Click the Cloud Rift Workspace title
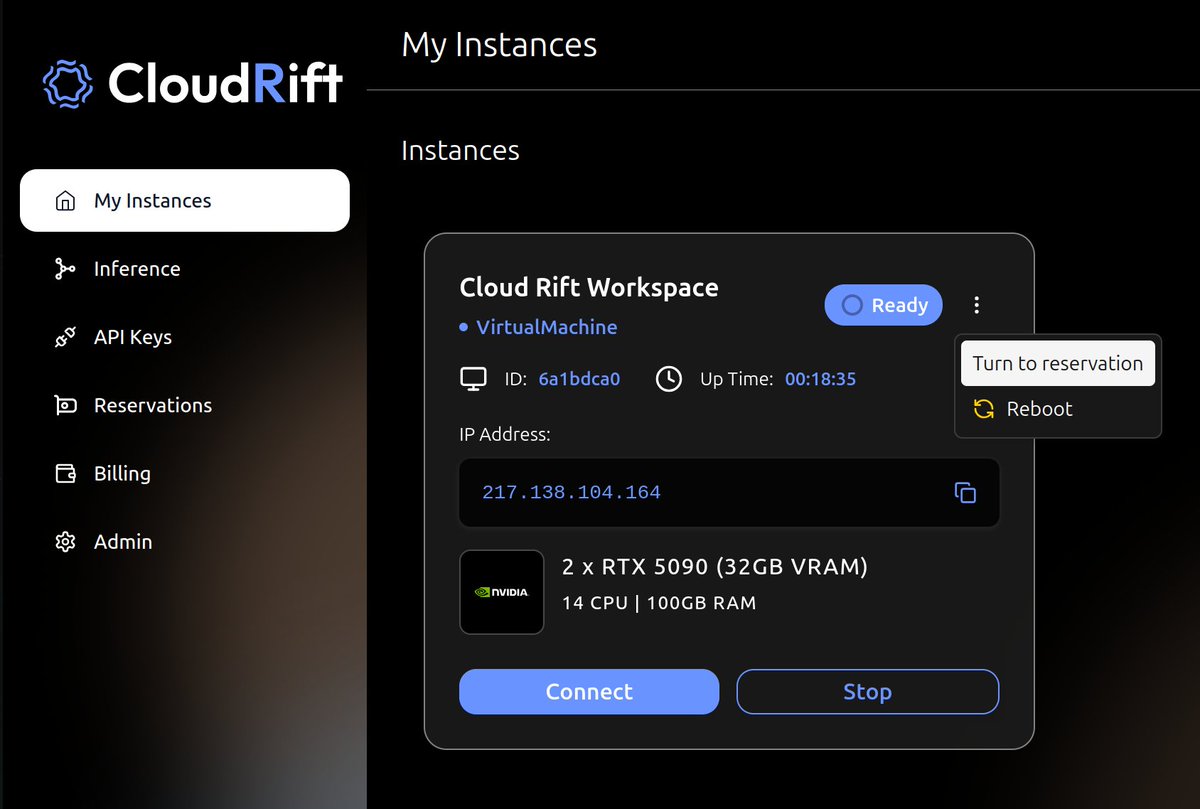 589,288
